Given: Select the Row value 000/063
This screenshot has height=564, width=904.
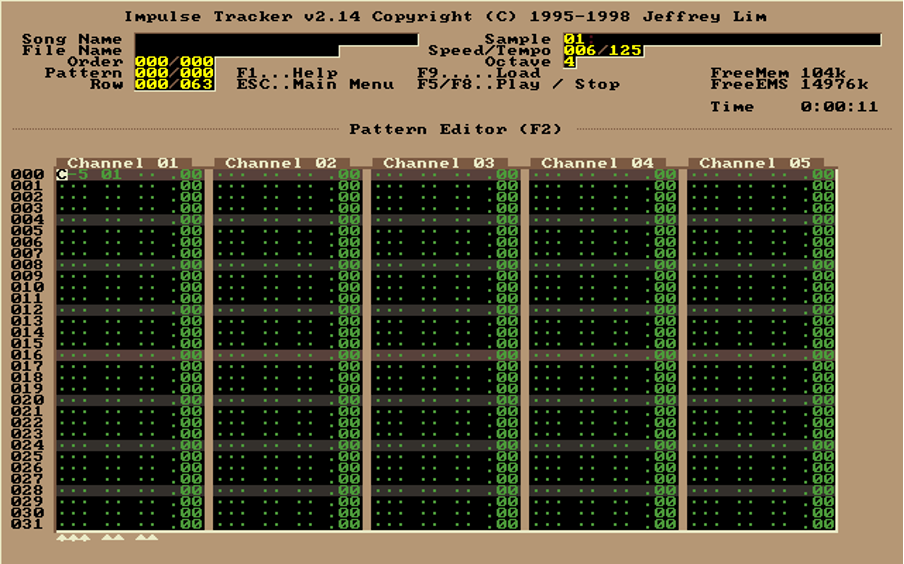Looking at the screenshot, I should pos(174,84).
